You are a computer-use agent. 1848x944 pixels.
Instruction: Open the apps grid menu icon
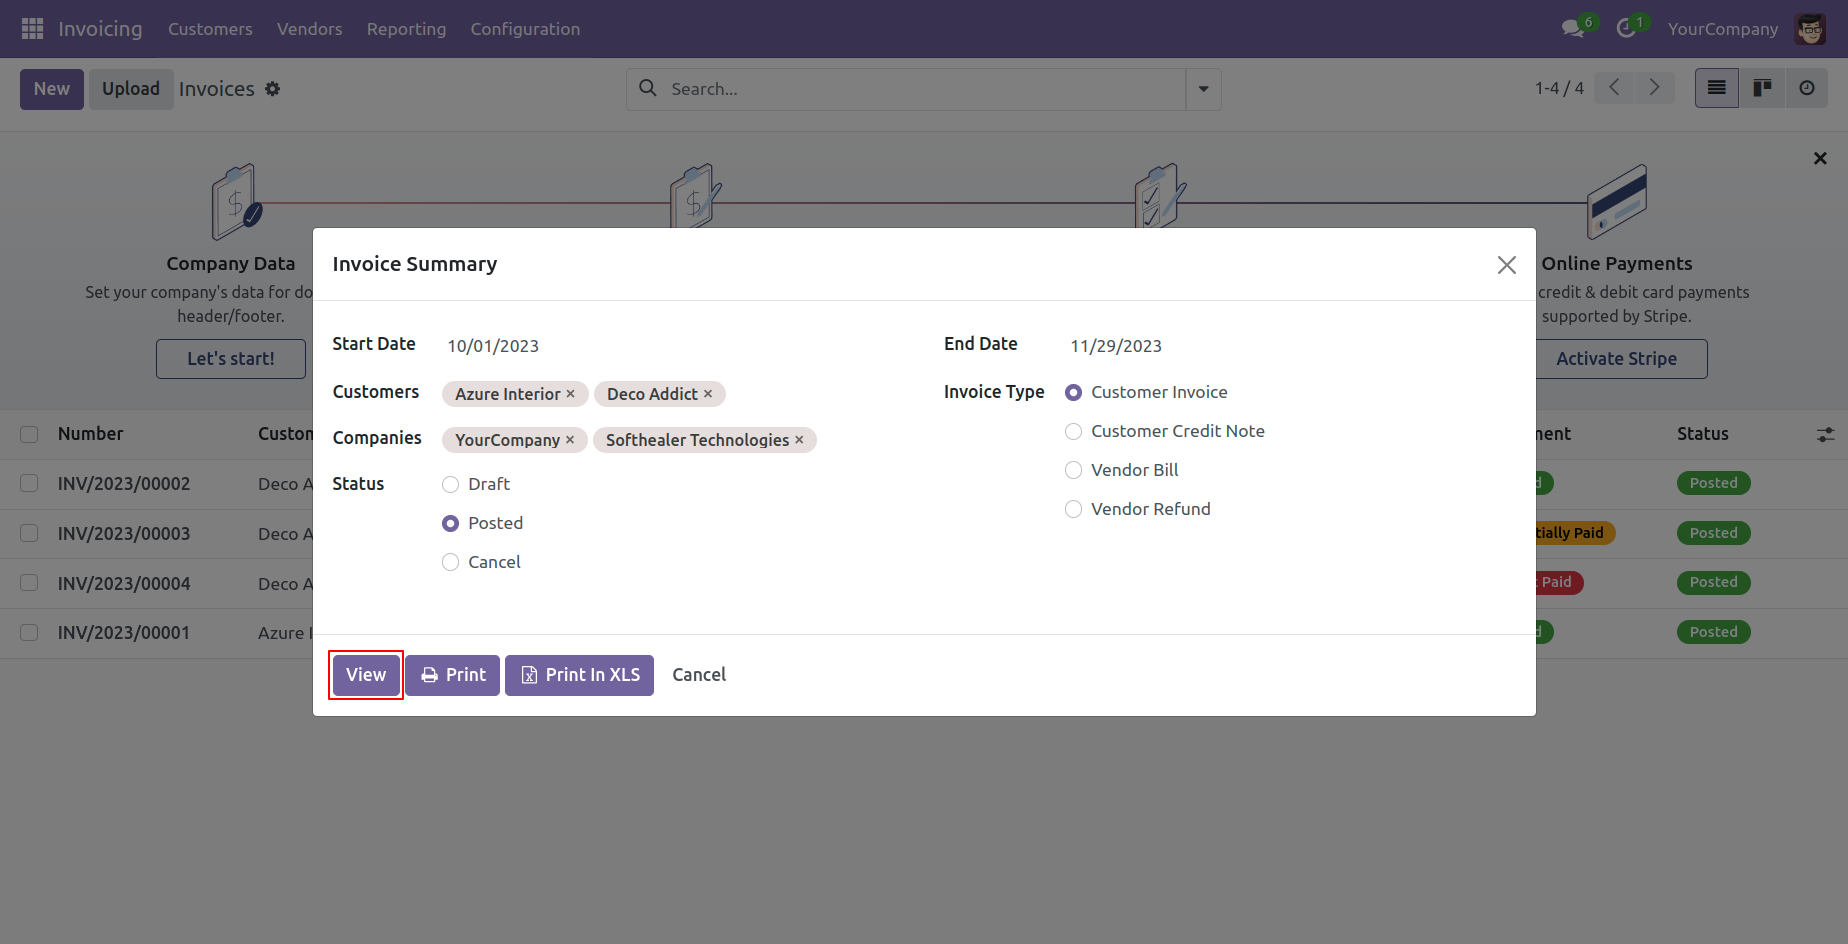coord(32,29)
